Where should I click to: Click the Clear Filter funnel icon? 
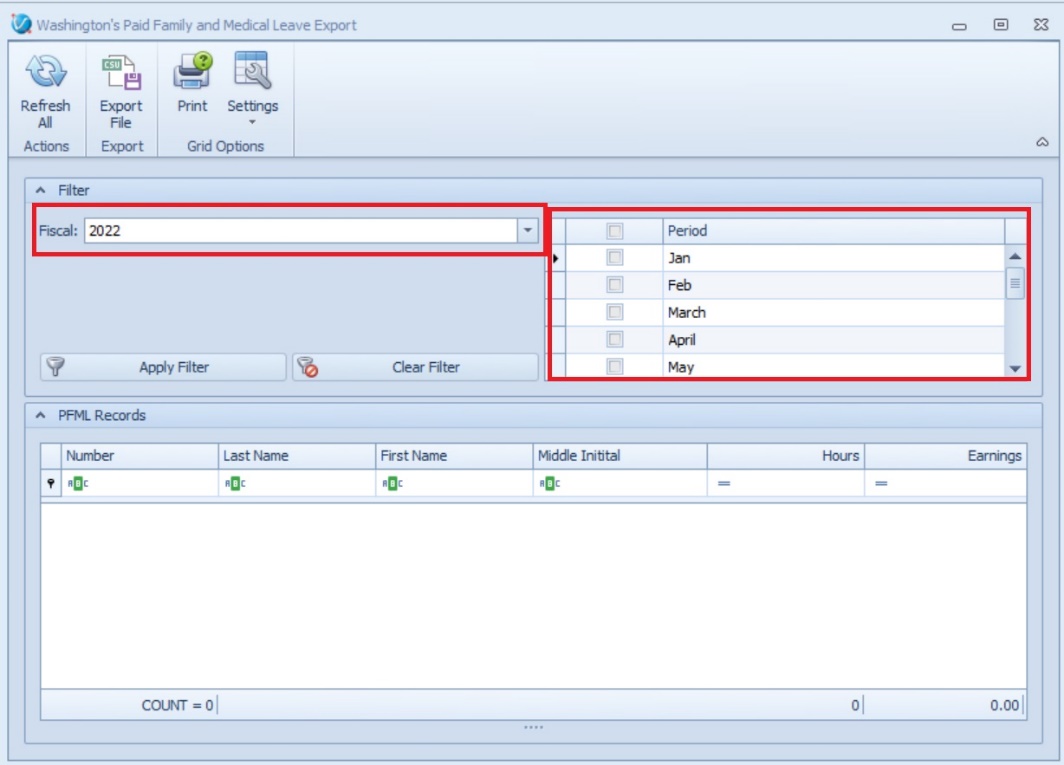point(307,367)
